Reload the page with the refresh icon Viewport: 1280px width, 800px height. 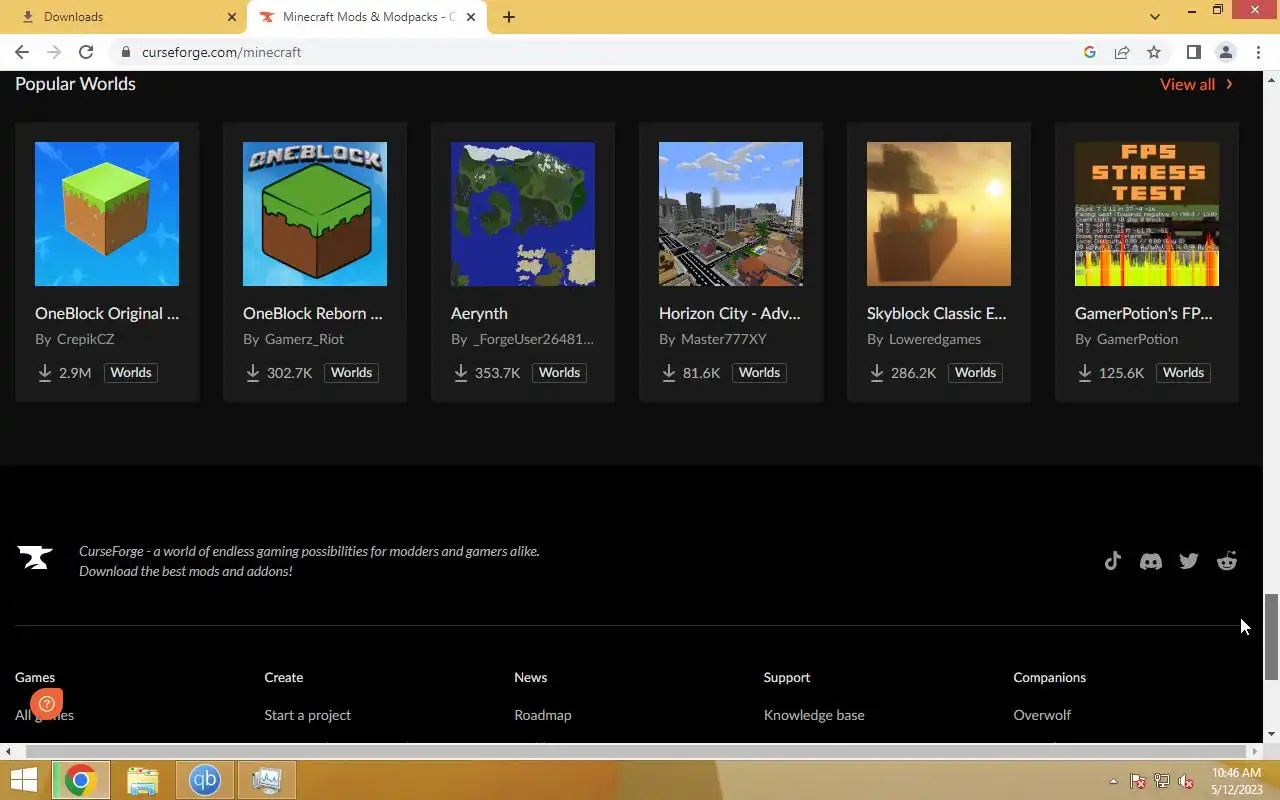[86, 52]
